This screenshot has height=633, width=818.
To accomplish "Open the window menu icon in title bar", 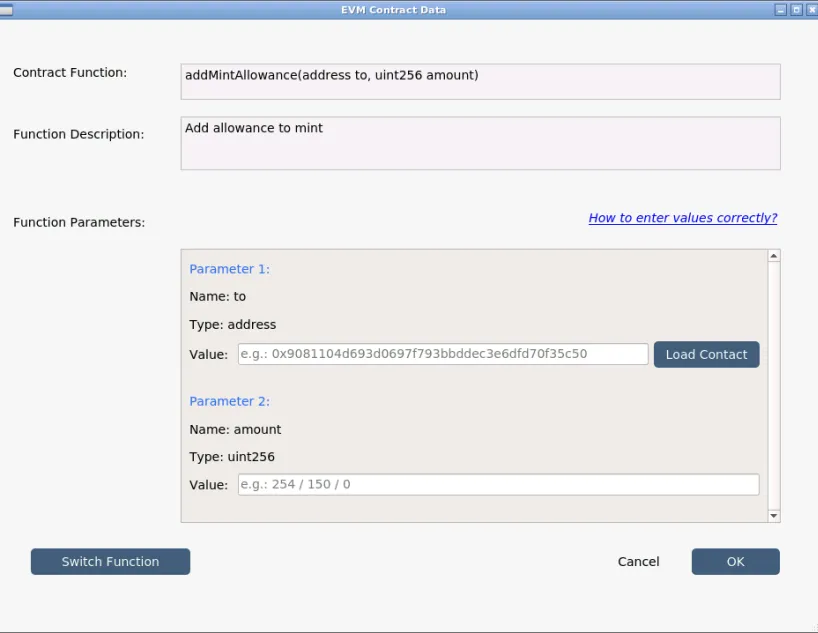I will [6, 9].
